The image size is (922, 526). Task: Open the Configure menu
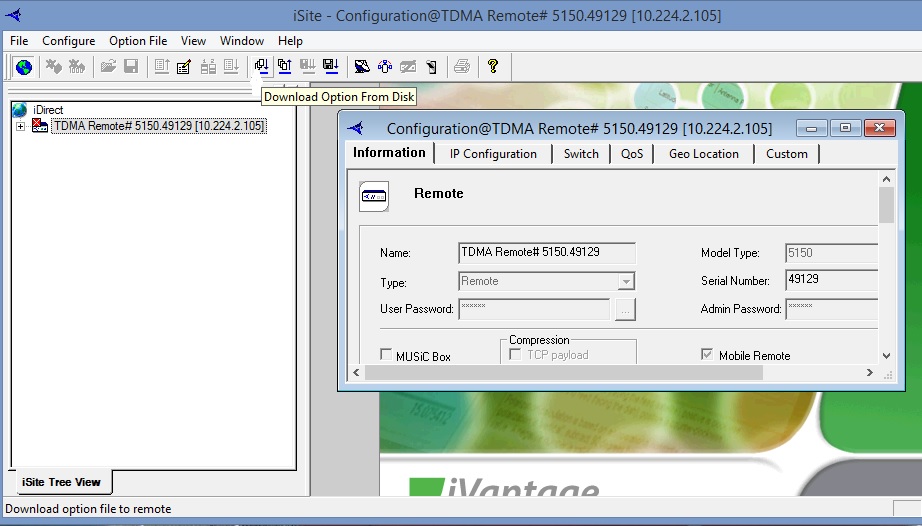point(69,41)
